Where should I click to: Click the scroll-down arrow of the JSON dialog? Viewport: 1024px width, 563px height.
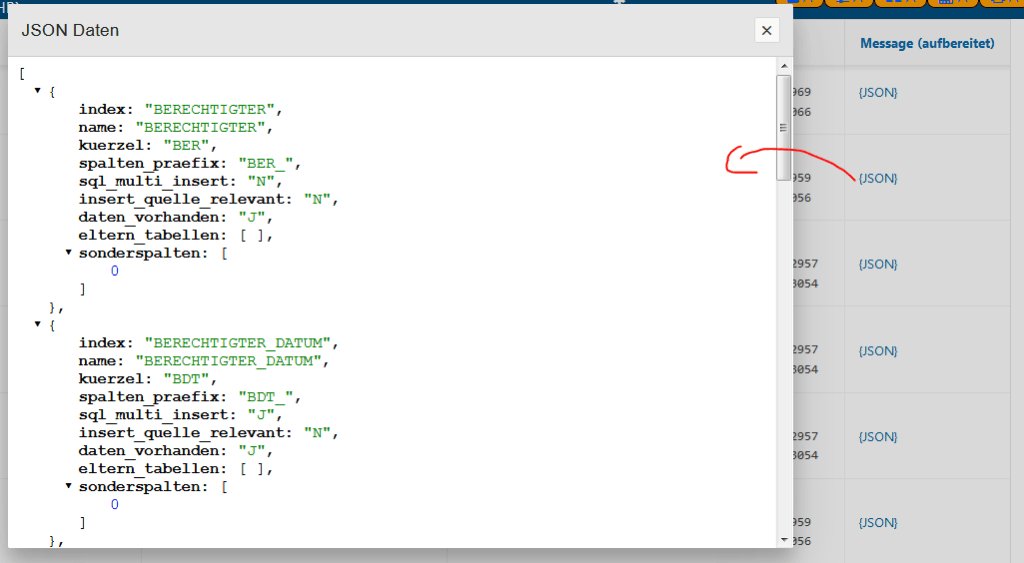coord(784,540)
